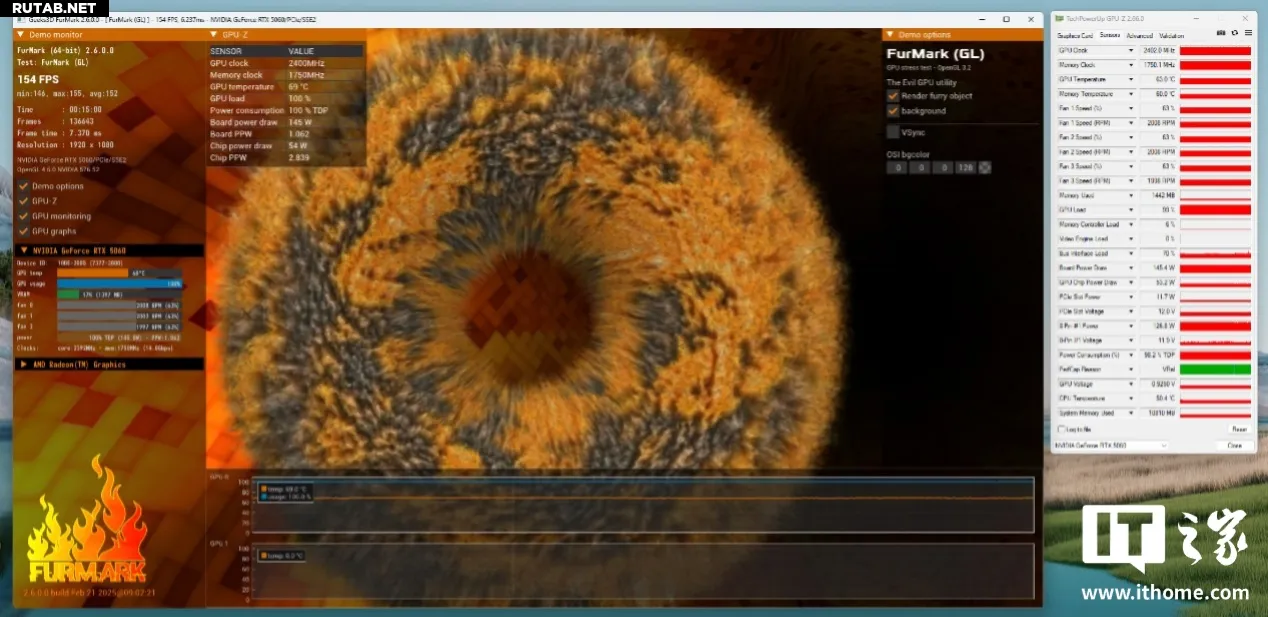Viewport: 1268px width, 617px height.
Task: Uncheck Render furry object option
Action: (x=893, y=96)
